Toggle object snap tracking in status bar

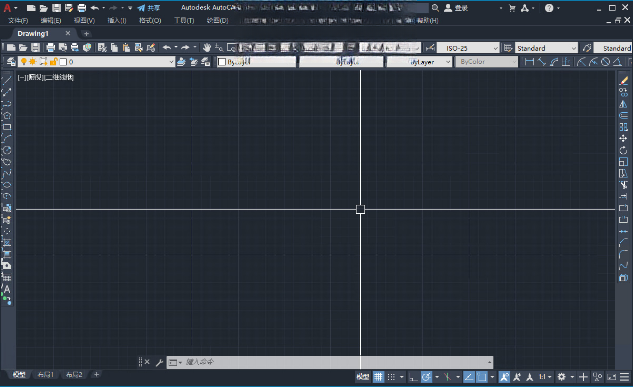pos(469,377)
